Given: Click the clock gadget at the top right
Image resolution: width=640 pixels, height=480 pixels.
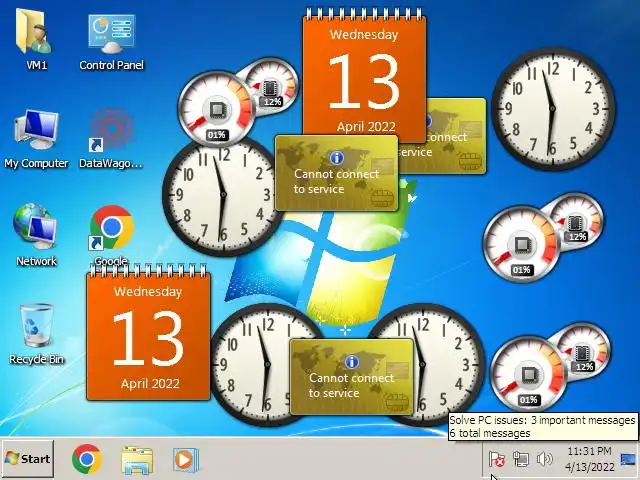Looking at the screenshot, I should [x=553, y=109].
